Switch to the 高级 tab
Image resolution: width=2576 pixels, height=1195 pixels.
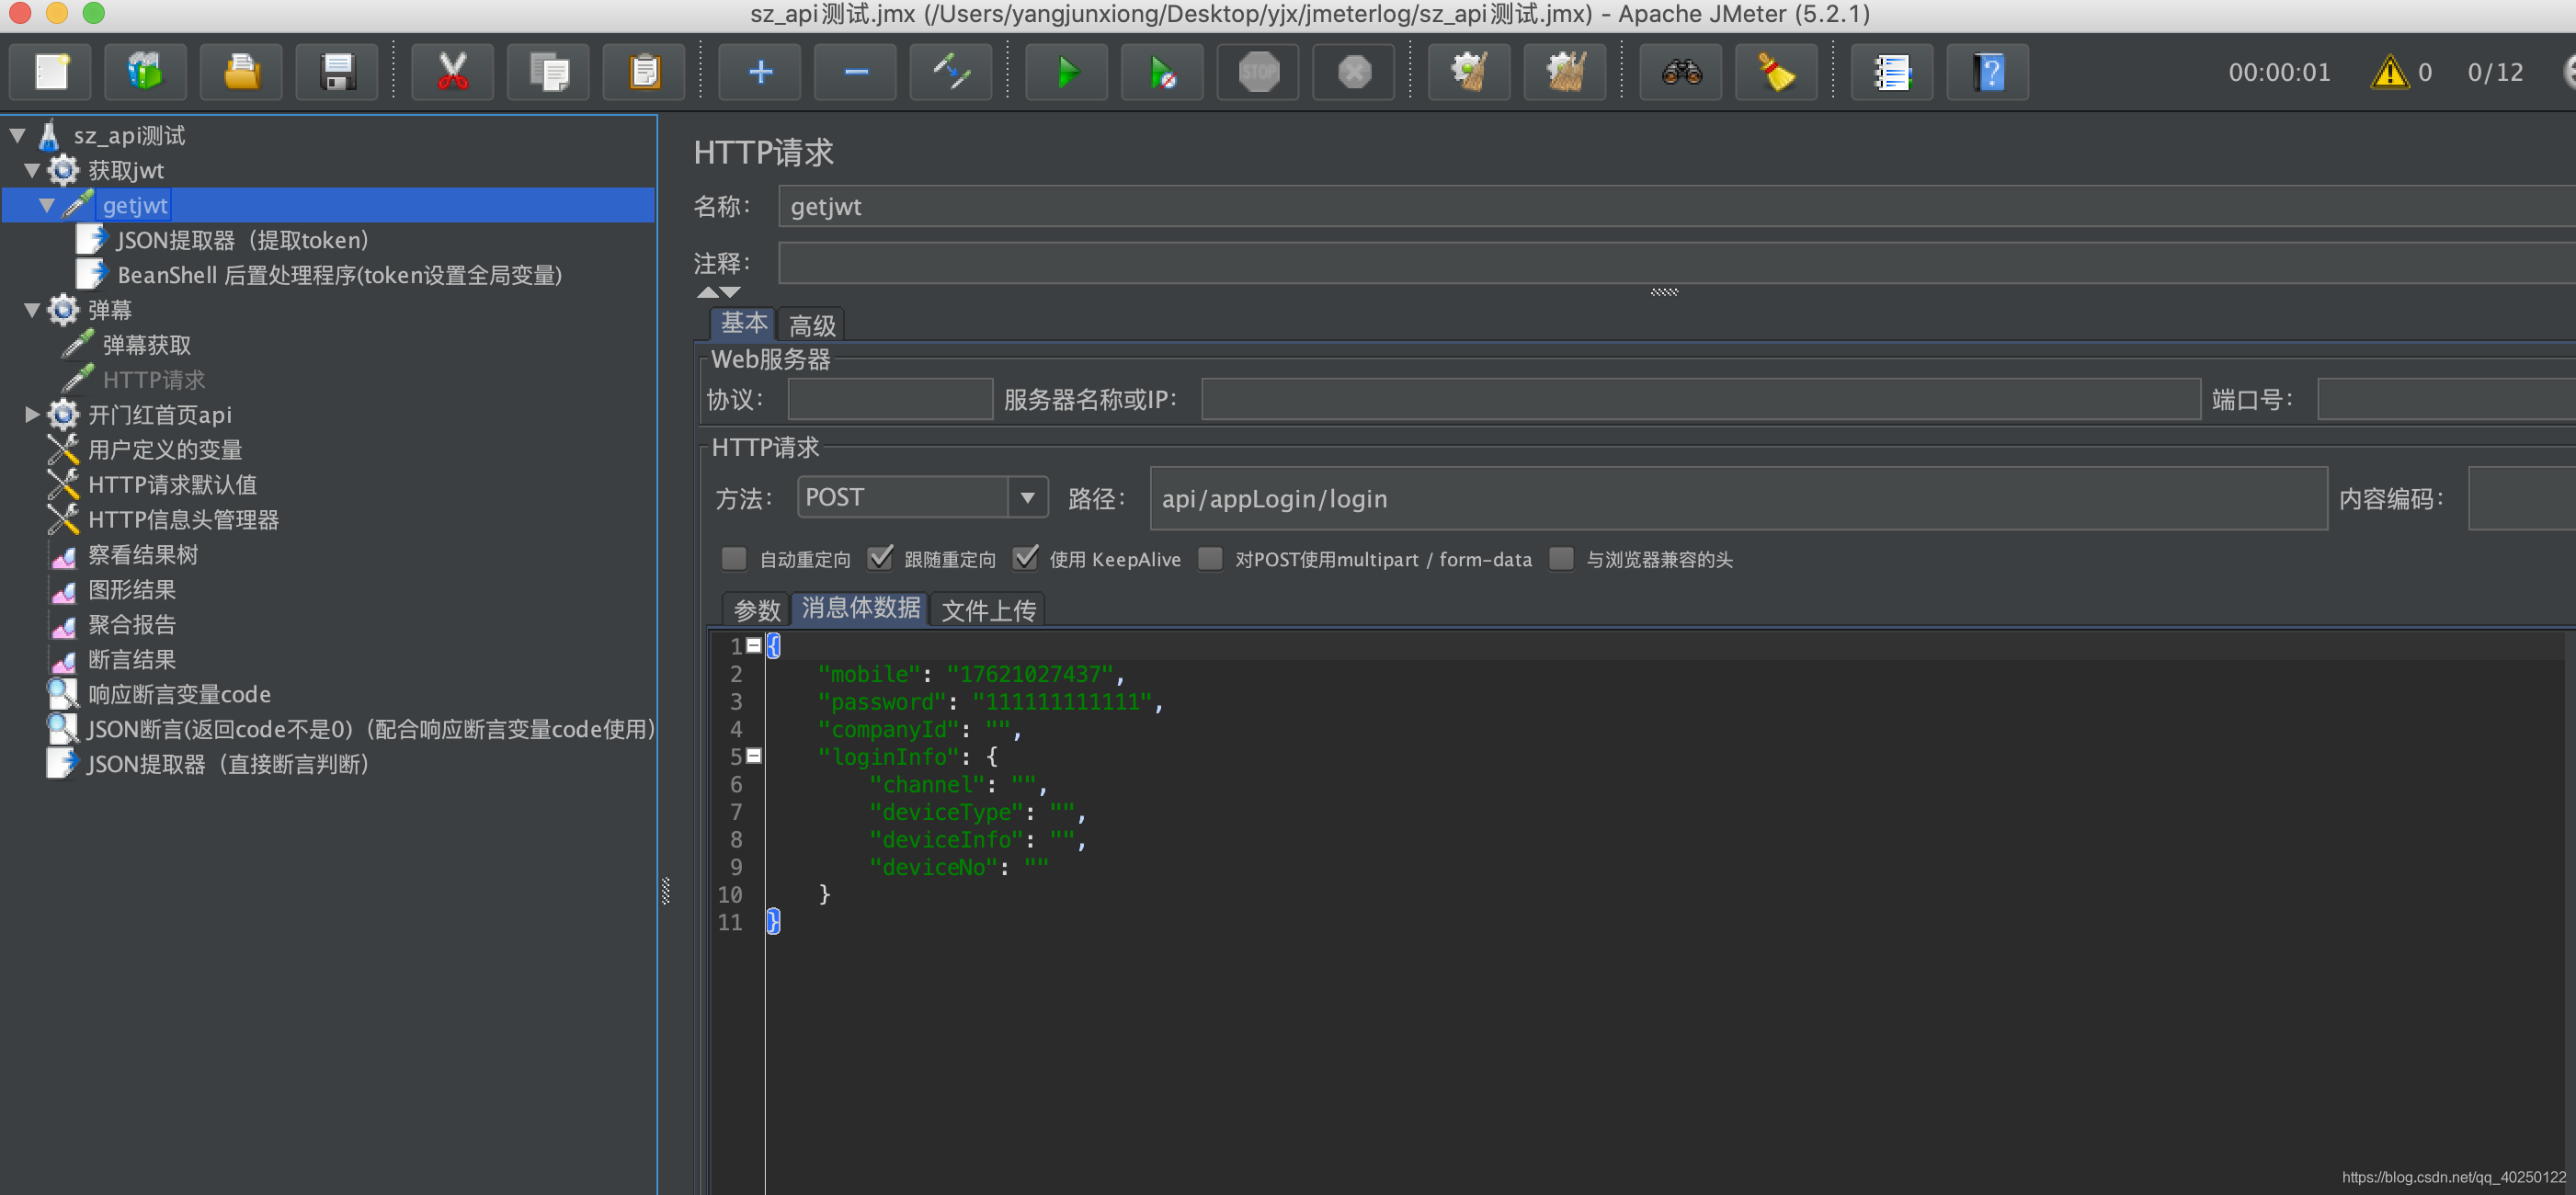click(x=811, y=326)
